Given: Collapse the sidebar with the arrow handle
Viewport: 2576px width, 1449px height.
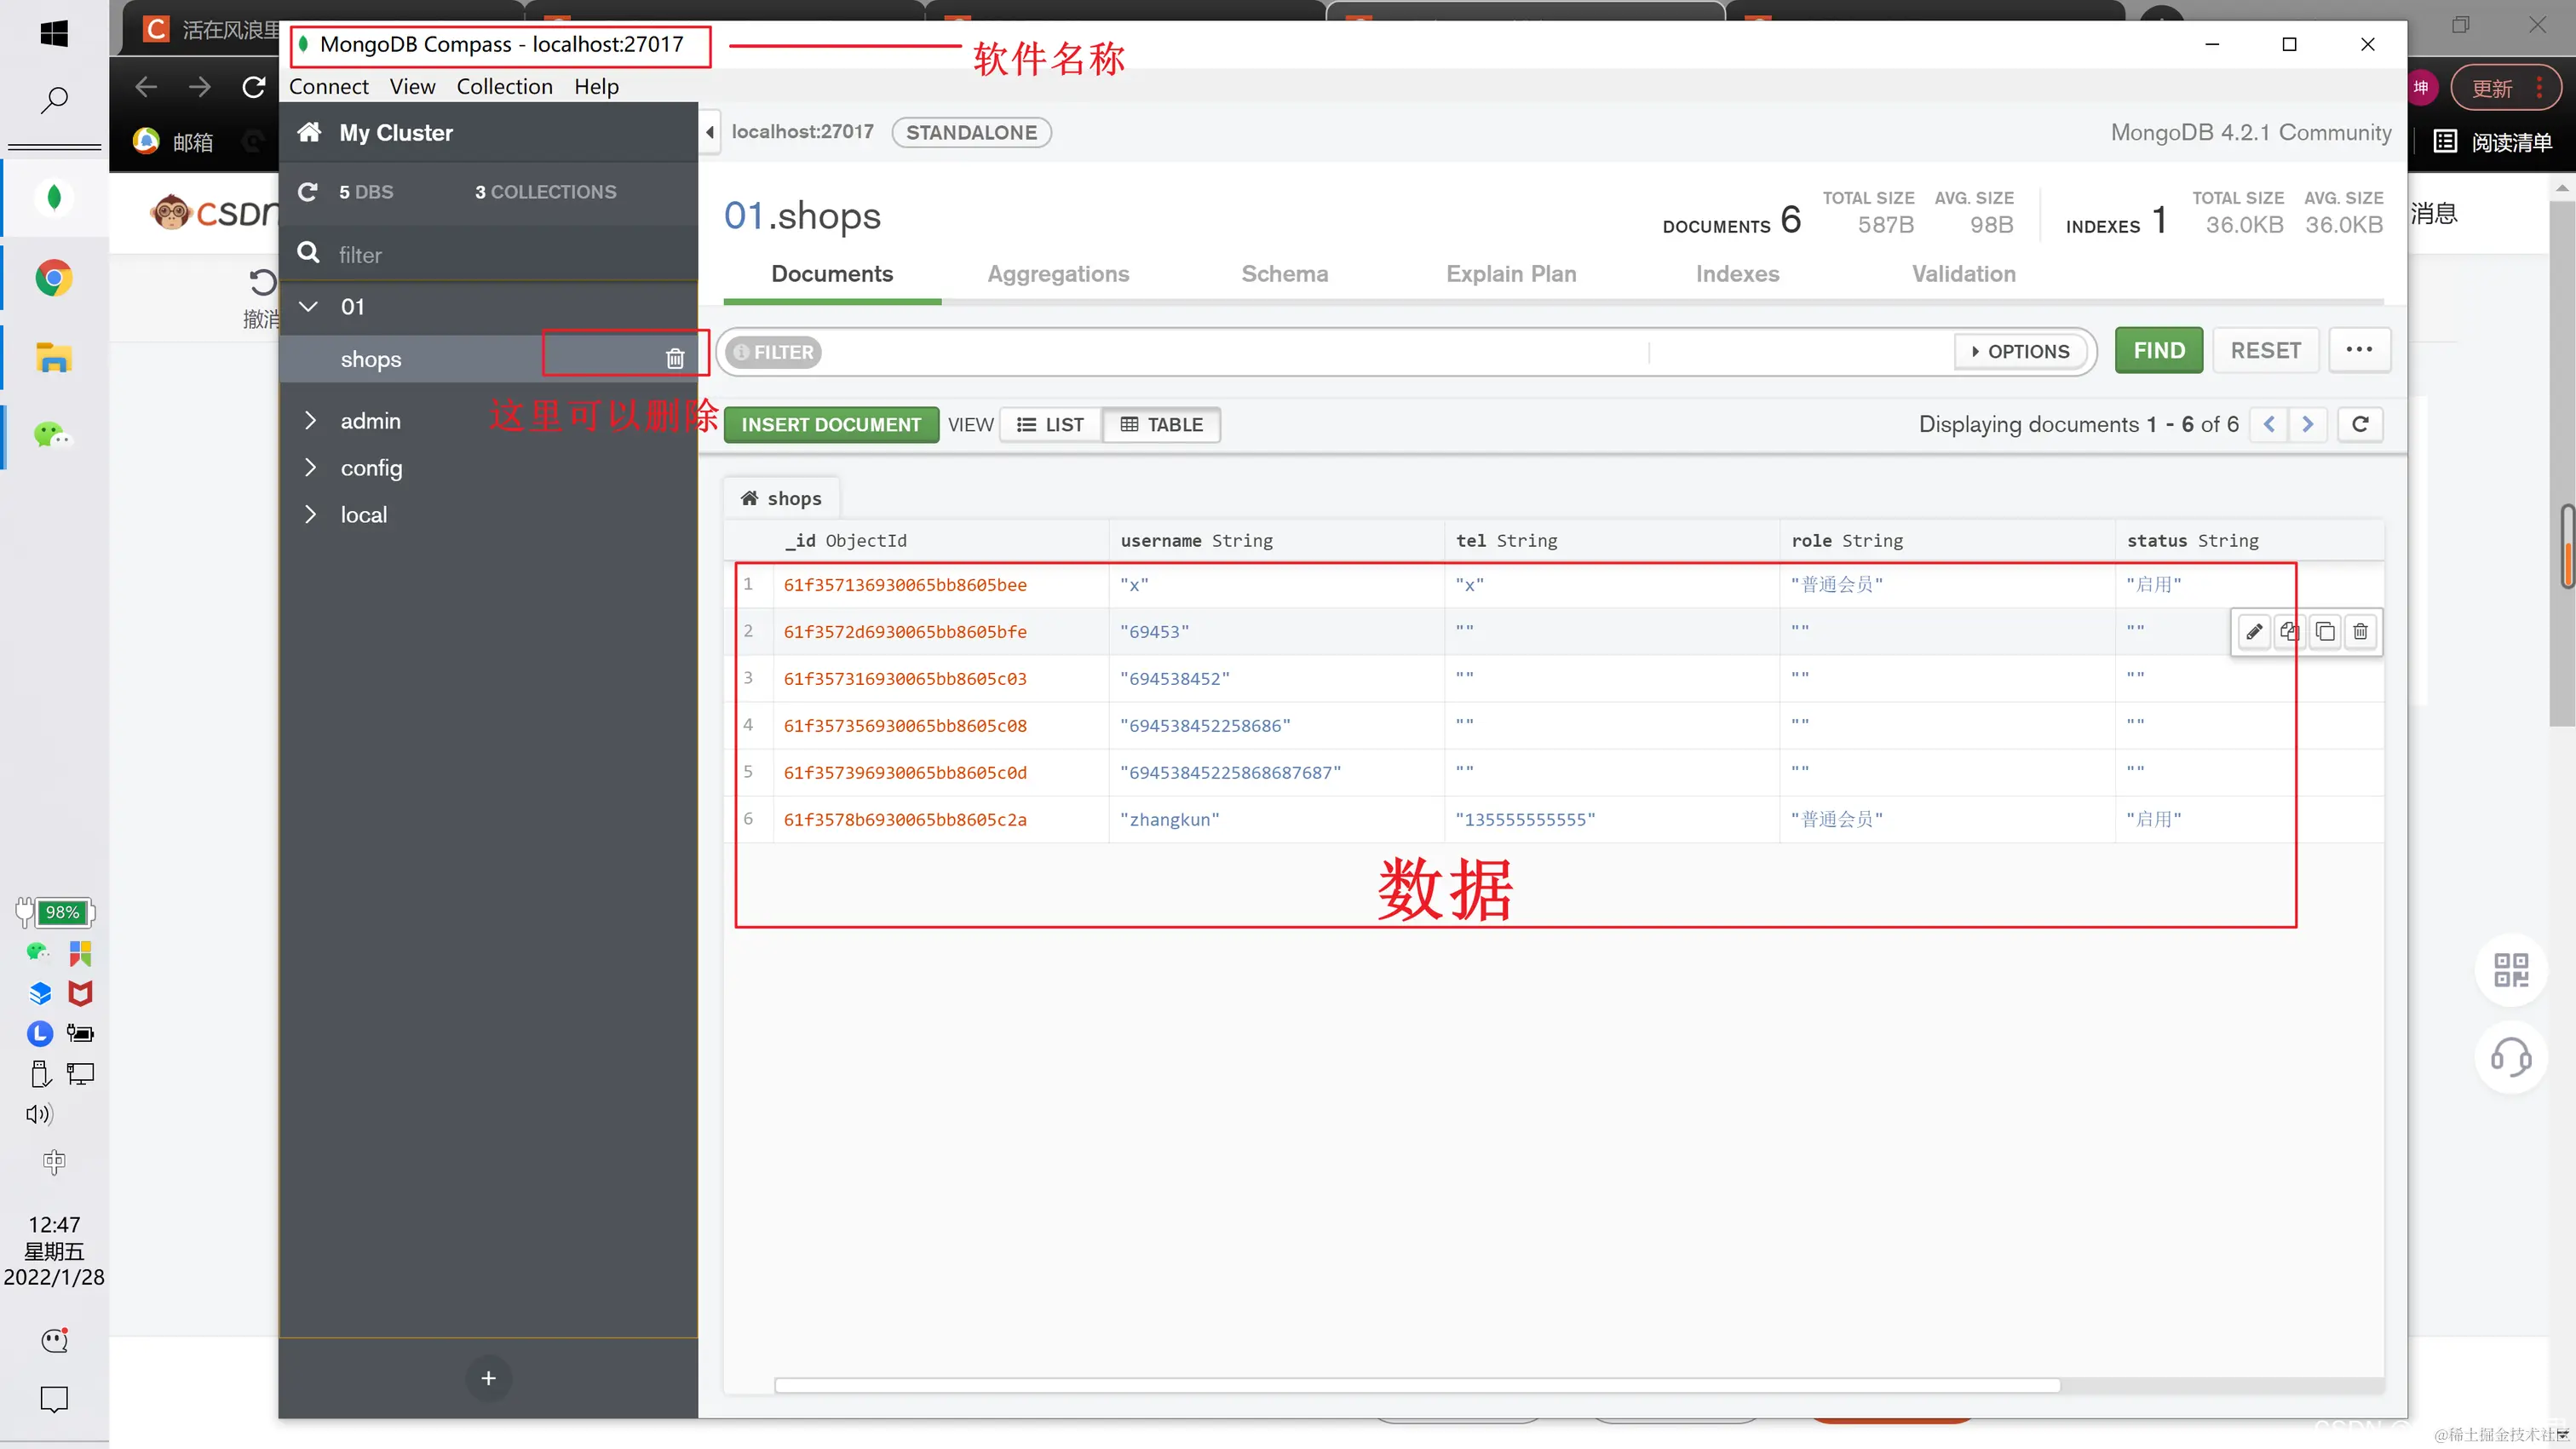Looking at the screenshot, I should point(709,132).
